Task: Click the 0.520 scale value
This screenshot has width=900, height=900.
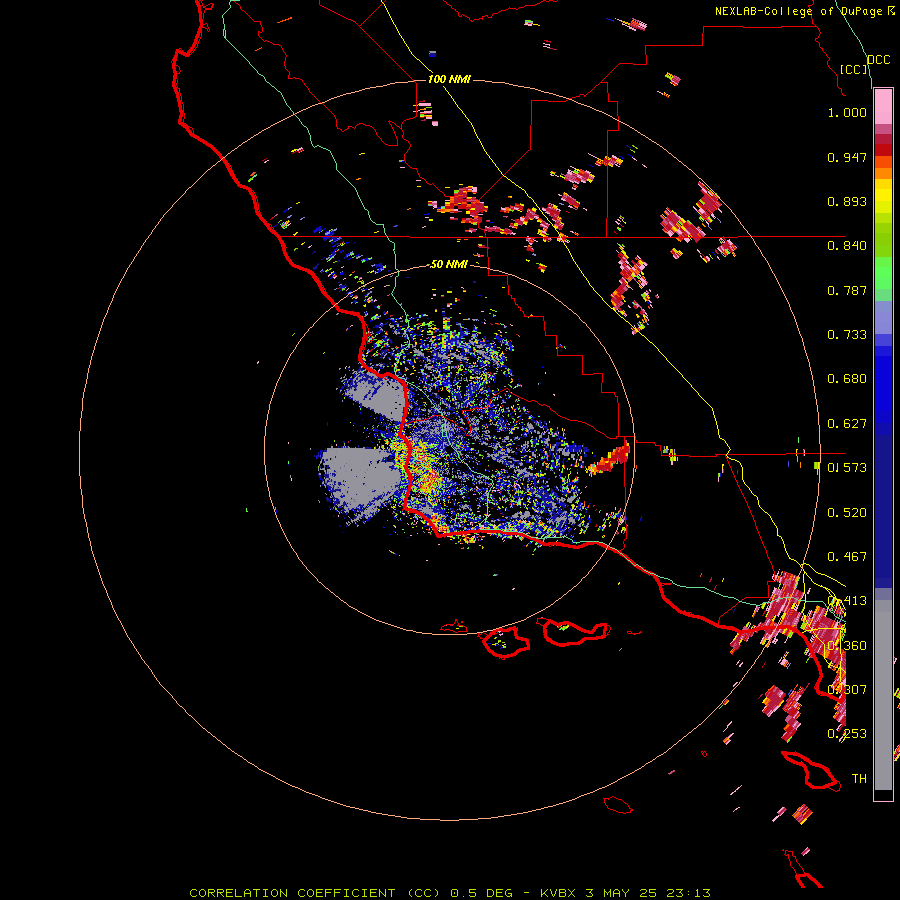Action: (x=847, y=512)
